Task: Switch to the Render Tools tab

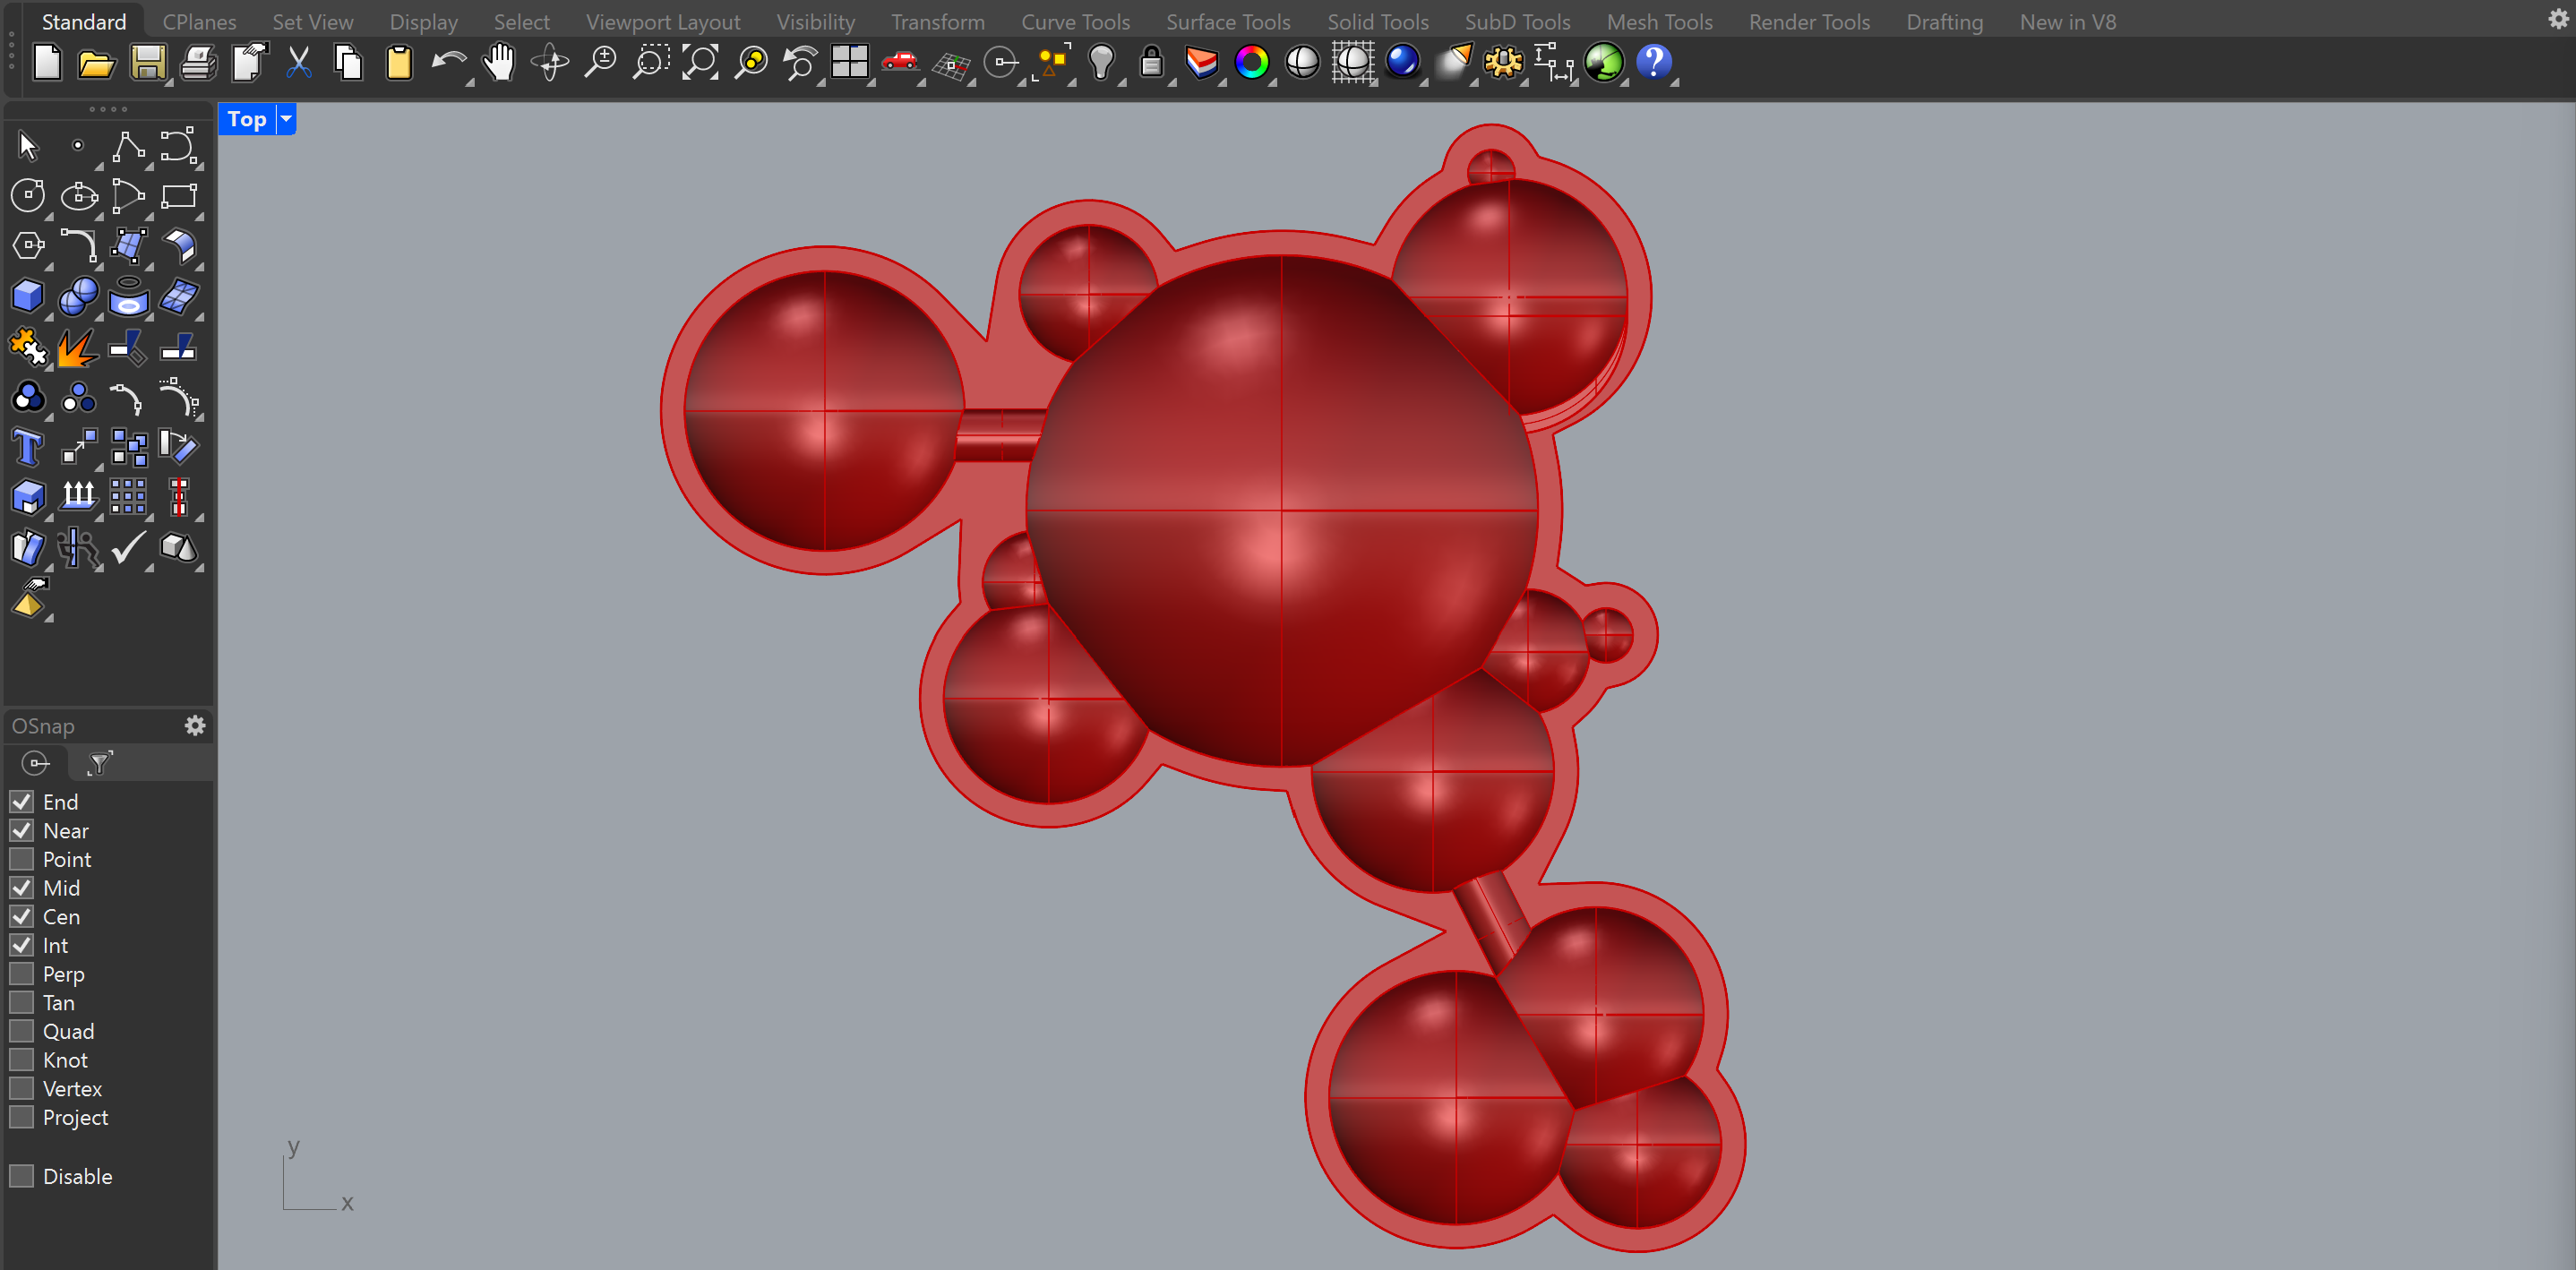Action: [x=1808, y=21]
